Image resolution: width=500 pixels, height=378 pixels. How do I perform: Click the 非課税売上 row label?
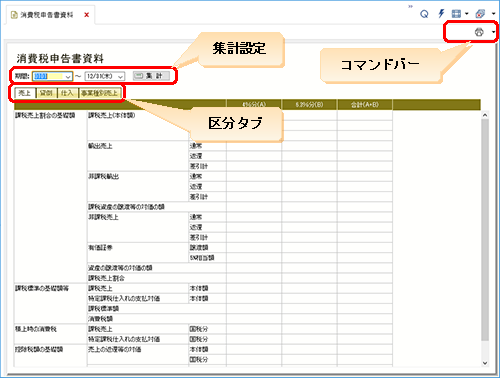click(x=103, y=217)
